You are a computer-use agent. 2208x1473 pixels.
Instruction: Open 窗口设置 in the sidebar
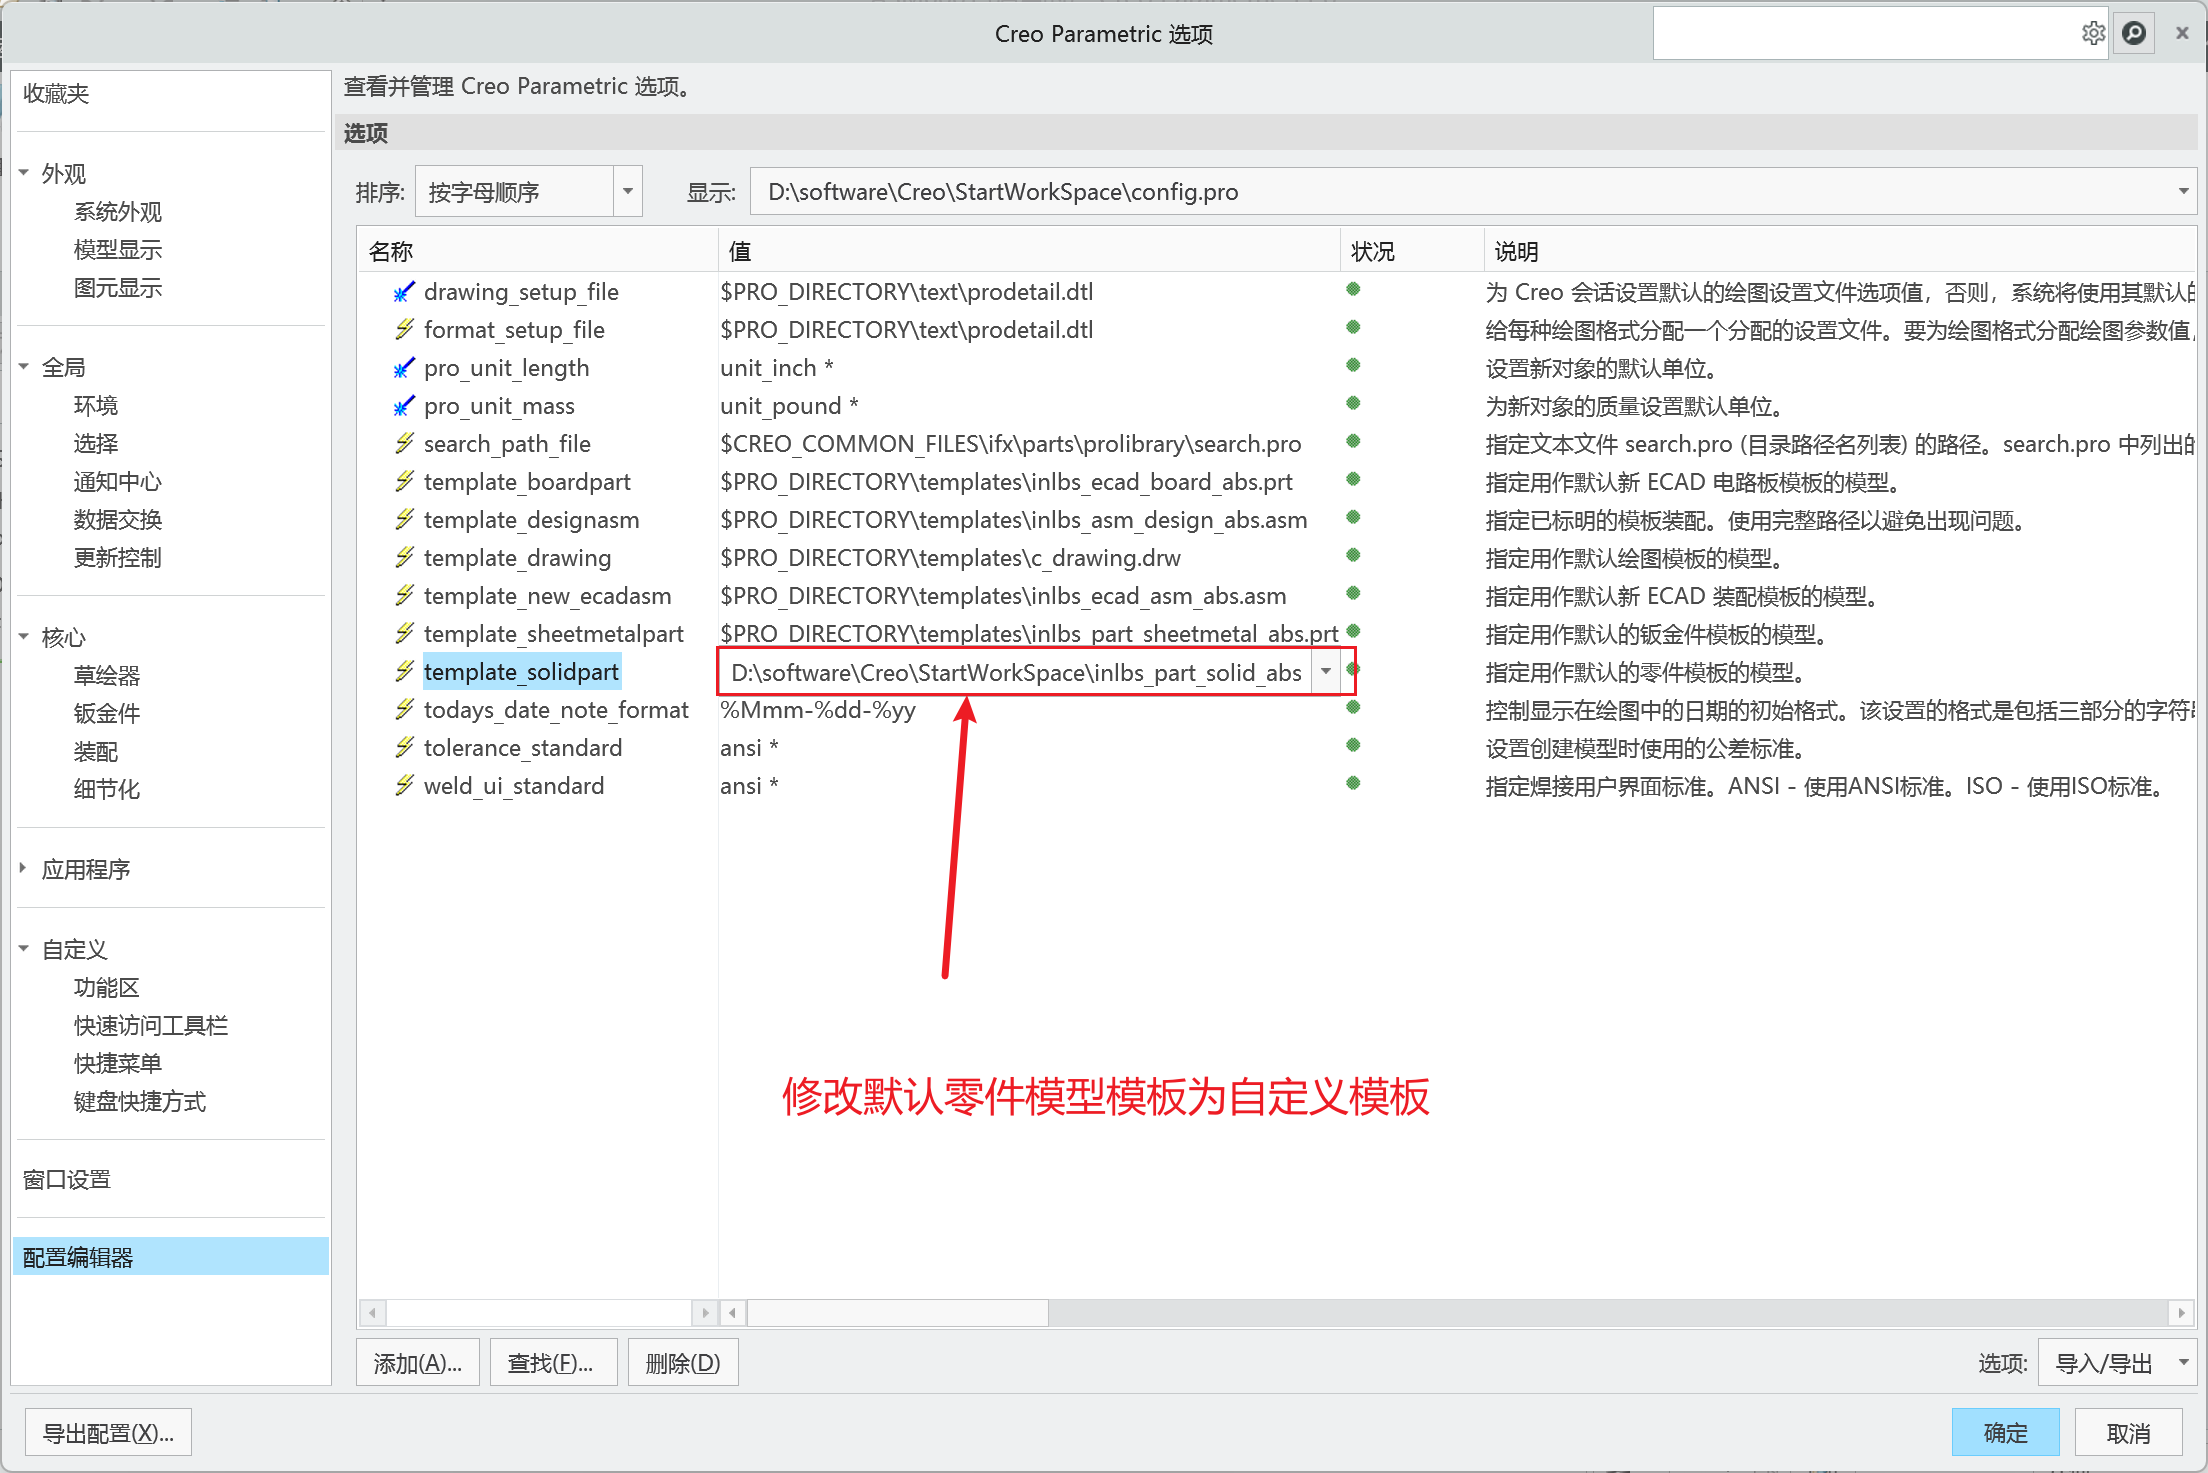(x=67, y=1179)
